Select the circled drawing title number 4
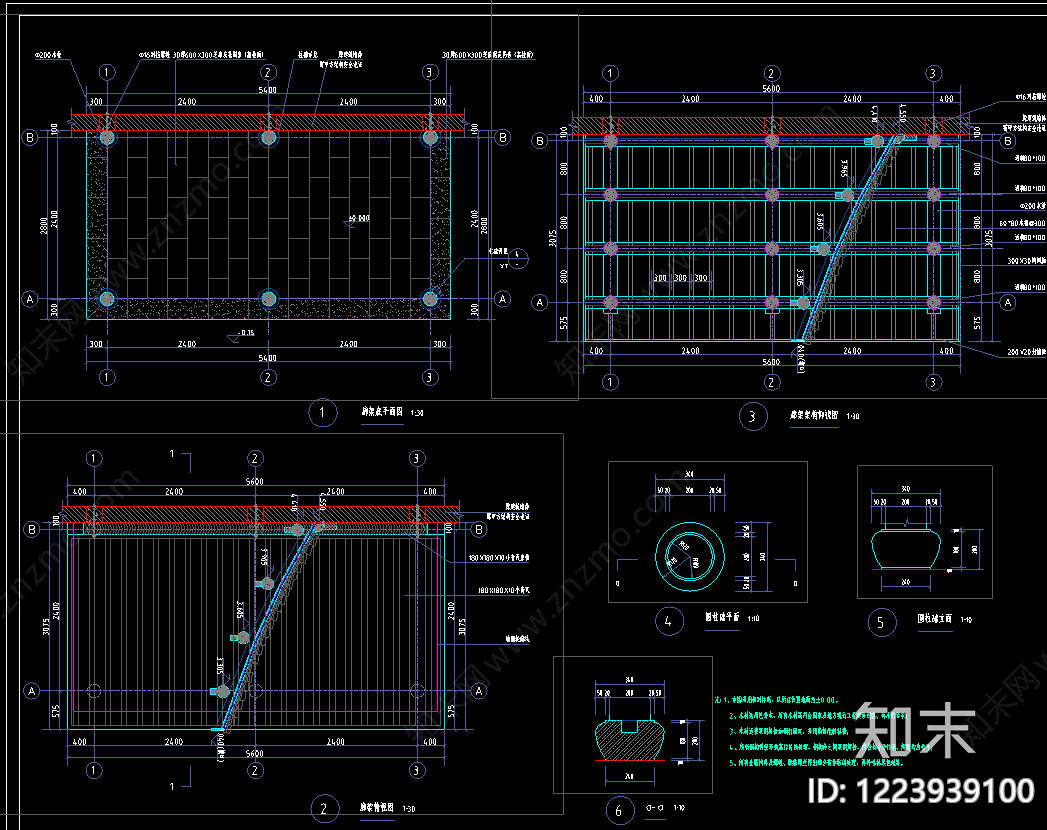Screen dimensions: 1047x830 668,622
